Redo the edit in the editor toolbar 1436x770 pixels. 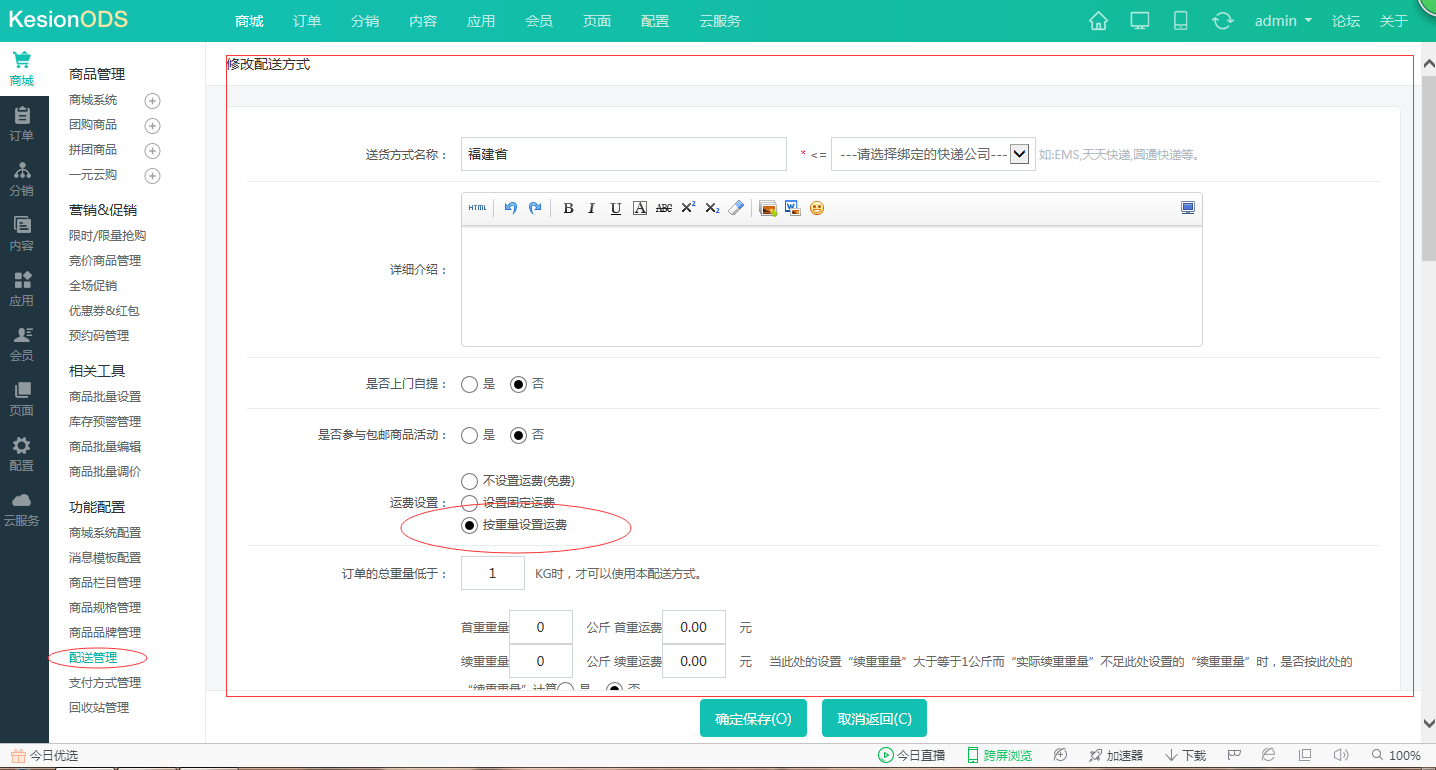[x=535, y=208]
